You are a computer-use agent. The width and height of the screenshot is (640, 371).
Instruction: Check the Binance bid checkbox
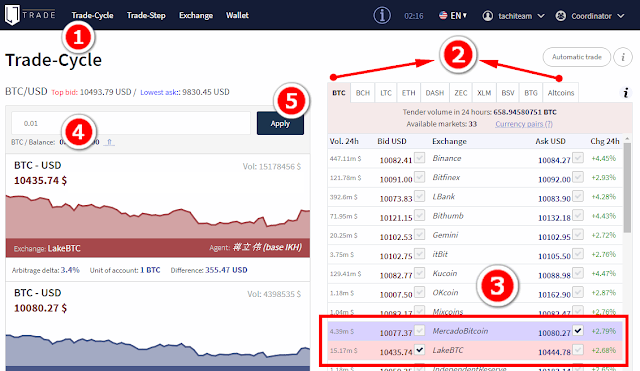tap(419, 158)
